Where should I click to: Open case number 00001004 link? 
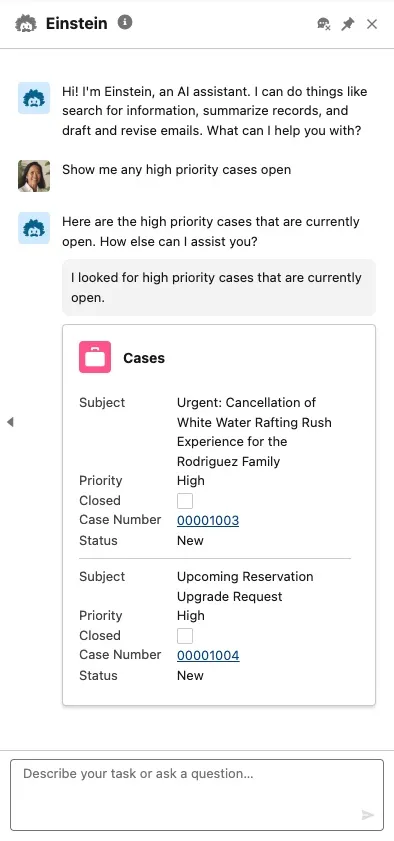coord(208,655)
